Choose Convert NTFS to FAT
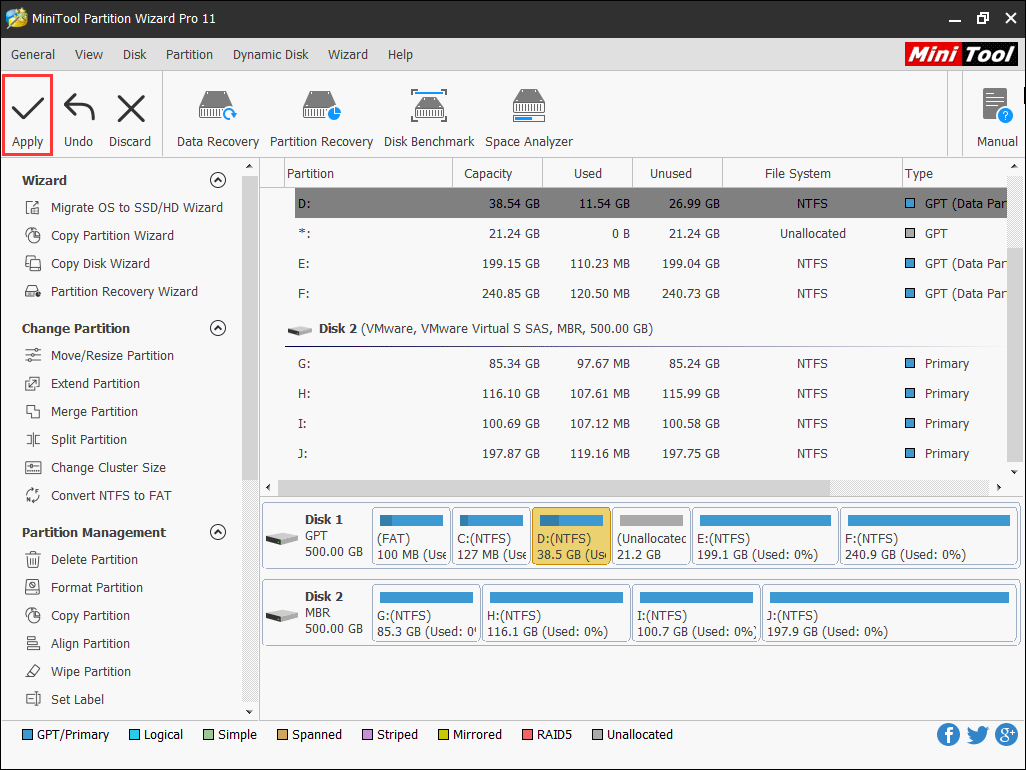Viewport: 1026px width, 770px height. (98, 497)
